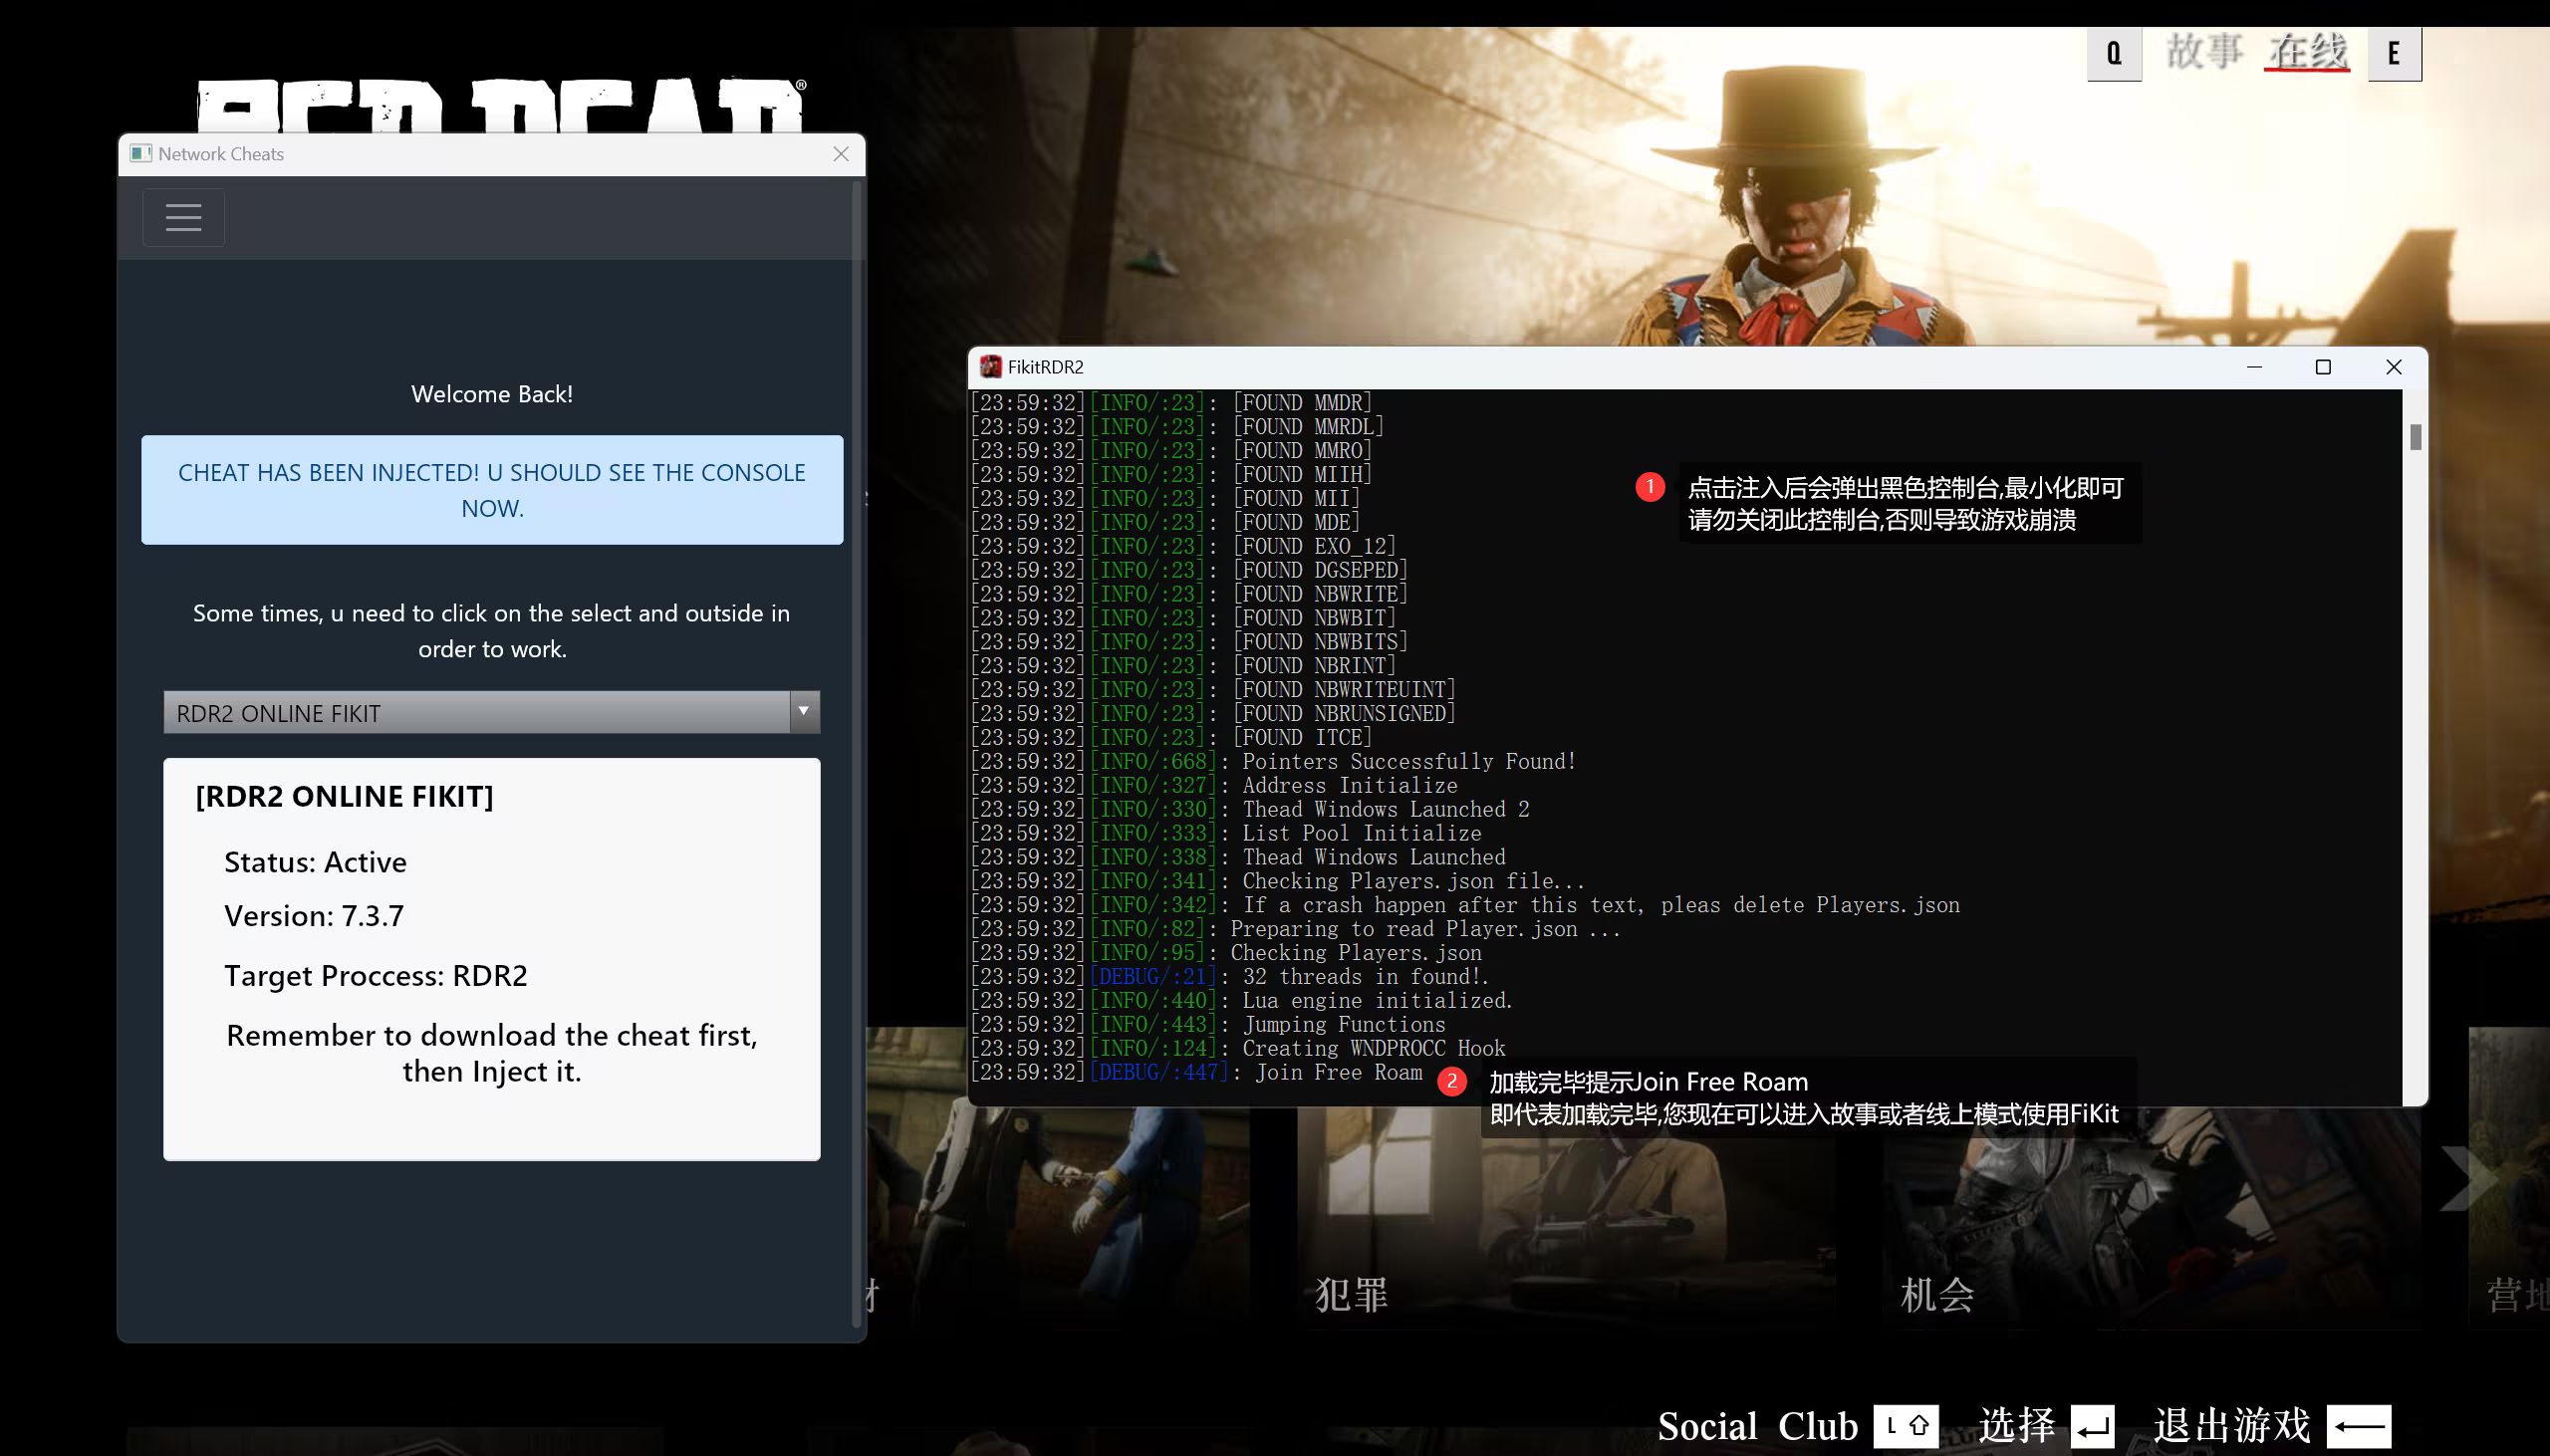Screen dimensions: 2550x1456
Task: Open the RDR2 ONLINE FIKIT select box
Action: point(478,712)
